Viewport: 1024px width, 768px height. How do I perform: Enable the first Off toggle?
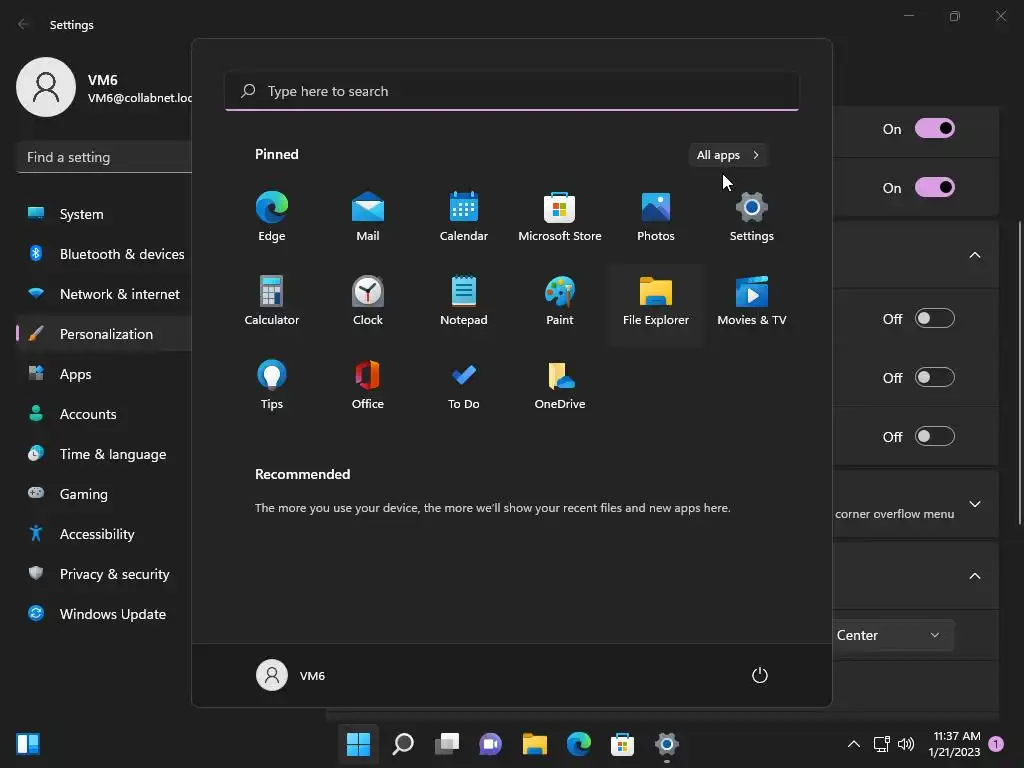coord(935,319)
